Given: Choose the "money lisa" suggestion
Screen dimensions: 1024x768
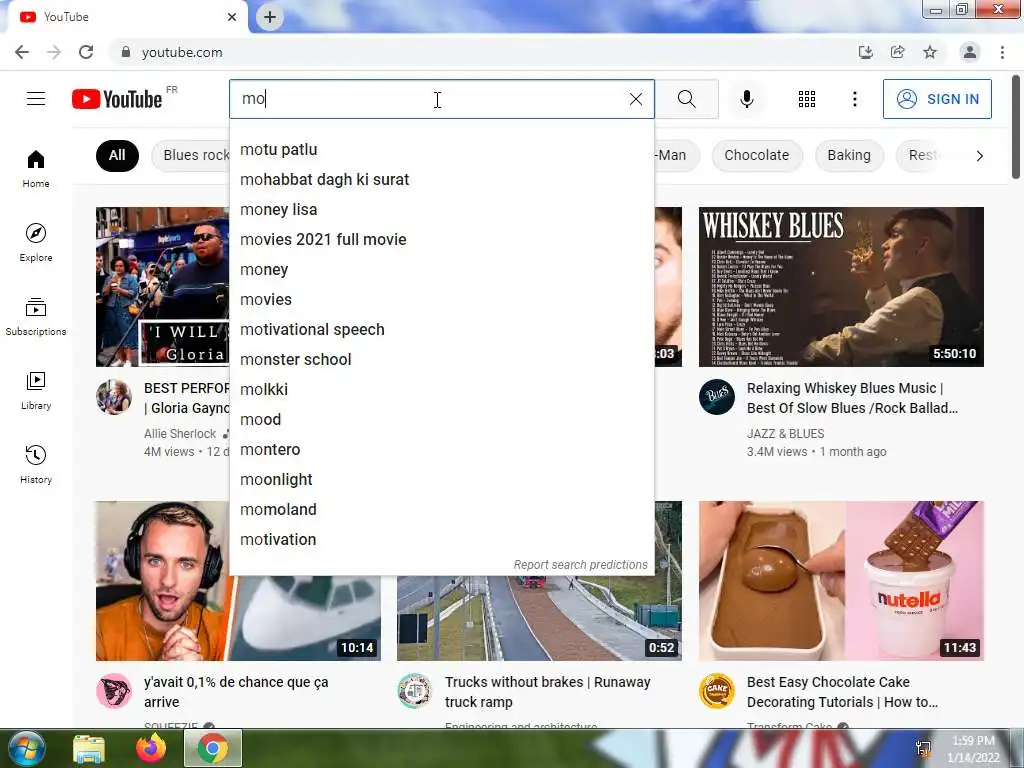Looking at the screenshot, I should tap(441, 210).
